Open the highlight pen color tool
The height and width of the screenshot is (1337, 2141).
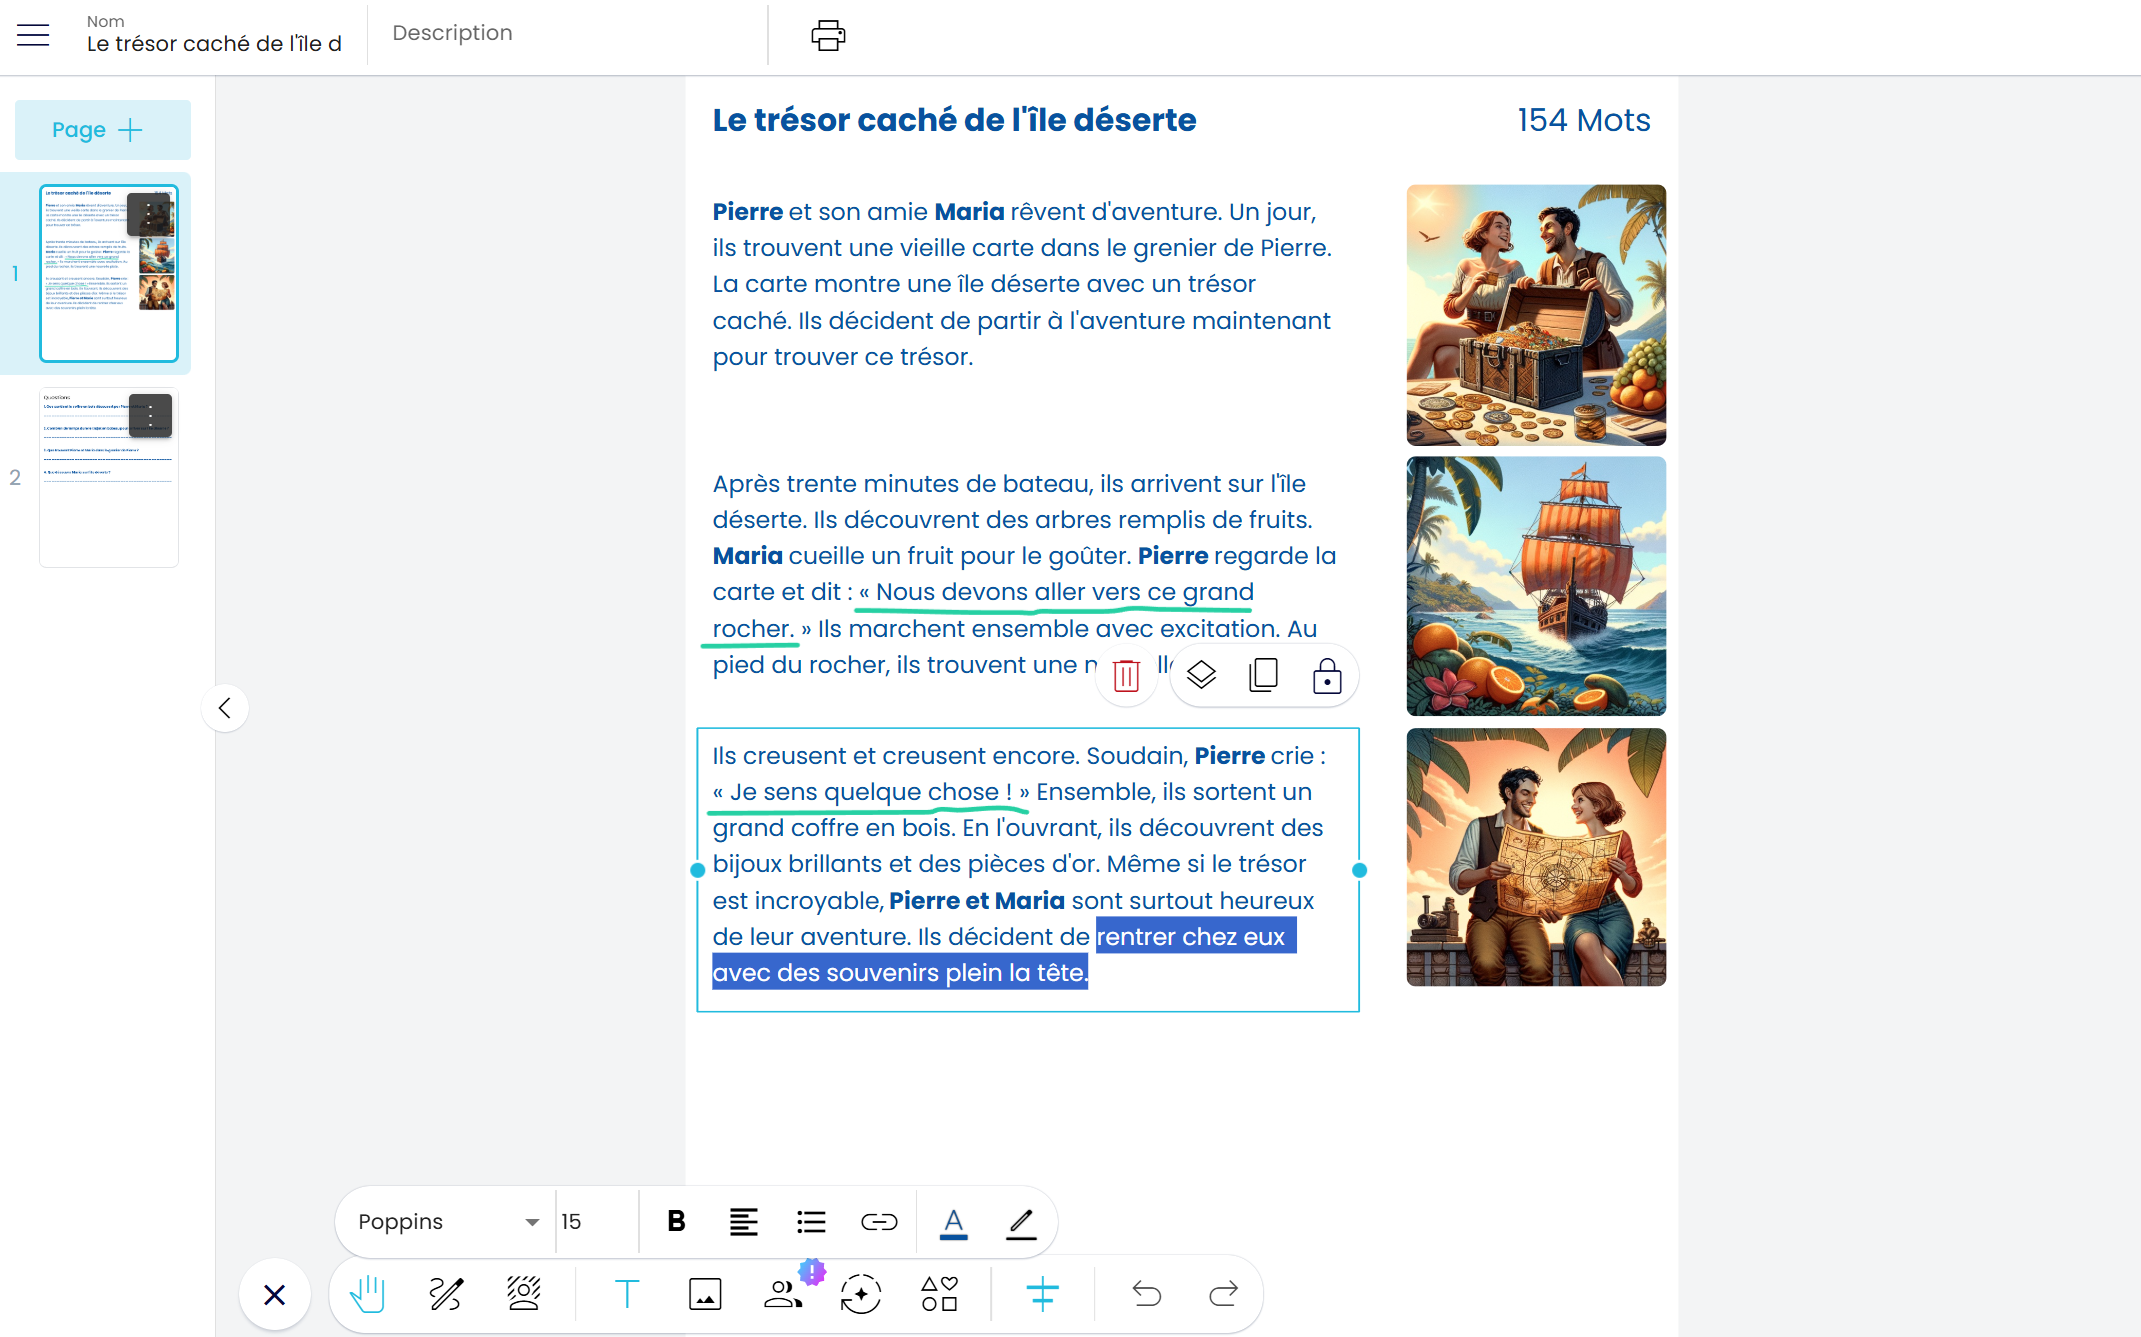pos(1021,1222)
